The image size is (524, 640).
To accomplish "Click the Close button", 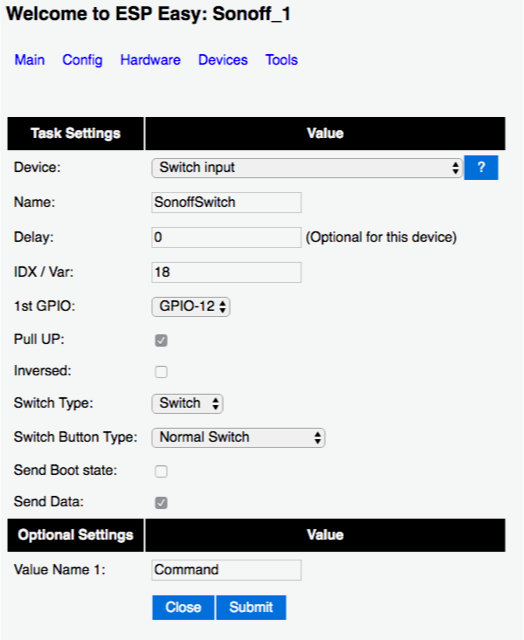I will [x=183, y=607].
